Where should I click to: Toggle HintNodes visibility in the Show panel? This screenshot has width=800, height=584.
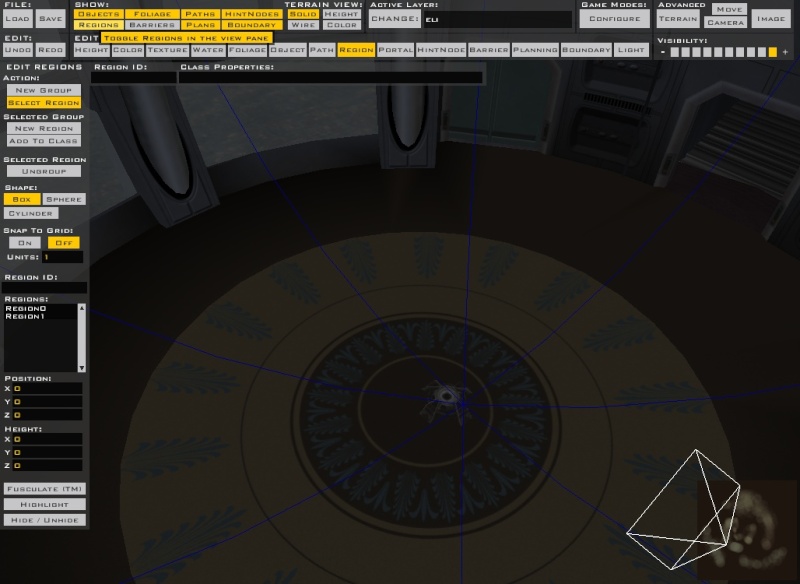[252, 14]
